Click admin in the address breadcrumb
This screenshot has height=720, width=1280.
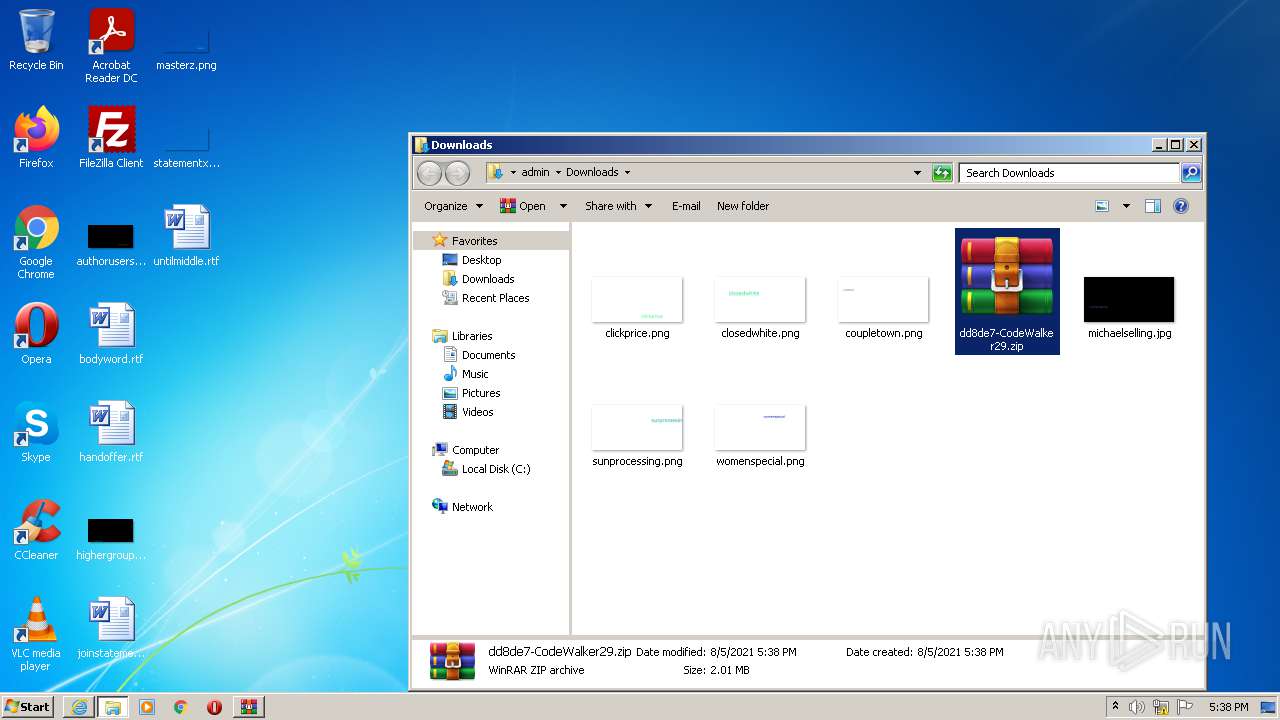[535, 173]
